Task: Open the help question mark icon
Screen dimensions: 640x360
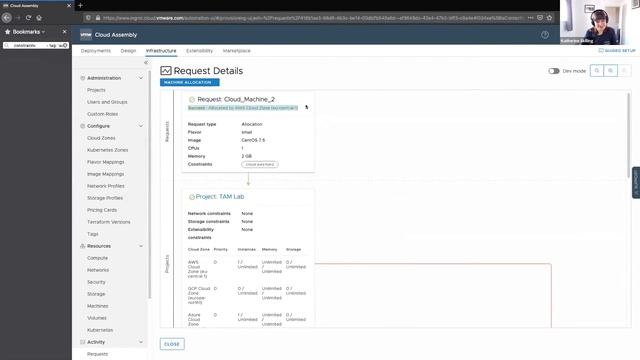Action: click(545, 35)
